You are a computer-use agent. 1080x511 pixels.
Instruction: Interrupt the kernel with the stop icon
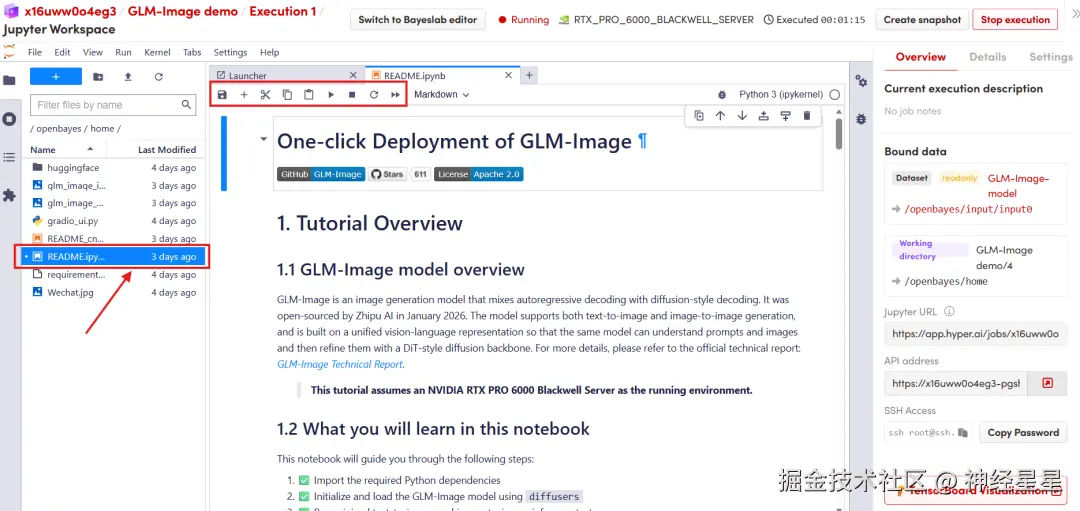point(352,94)
